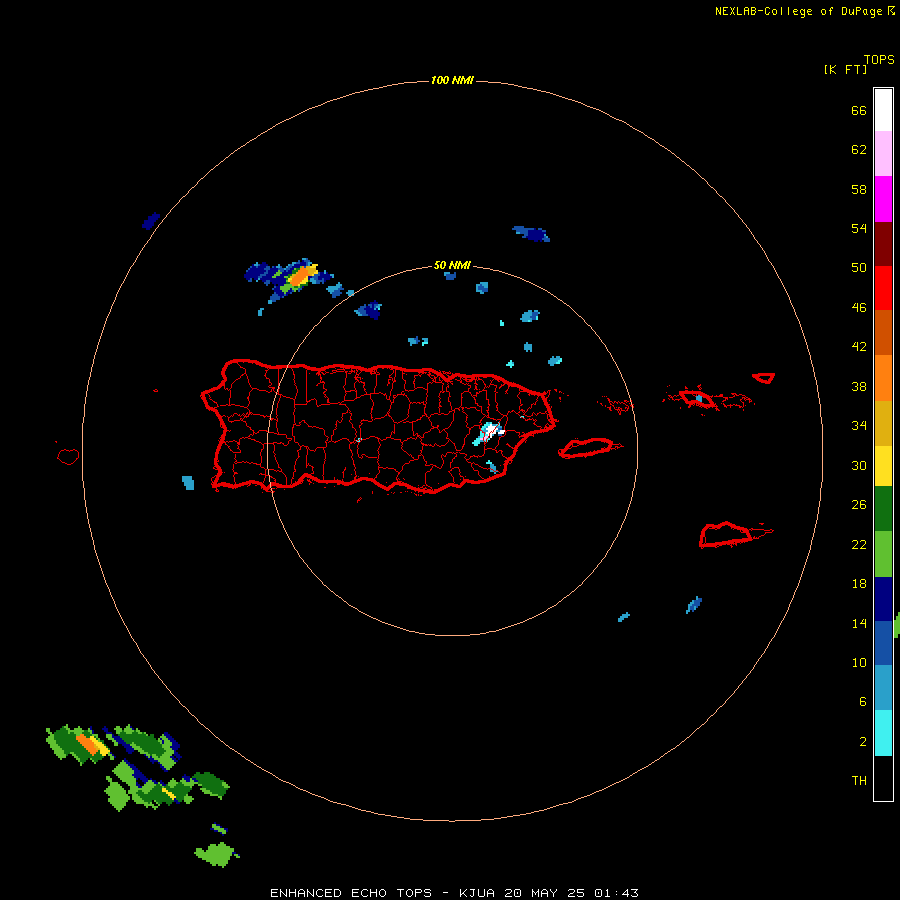Screen dimensions: 900x900
Task: Click the Vieques island outline east of Puerto Rico
Action: pos(589,447)
